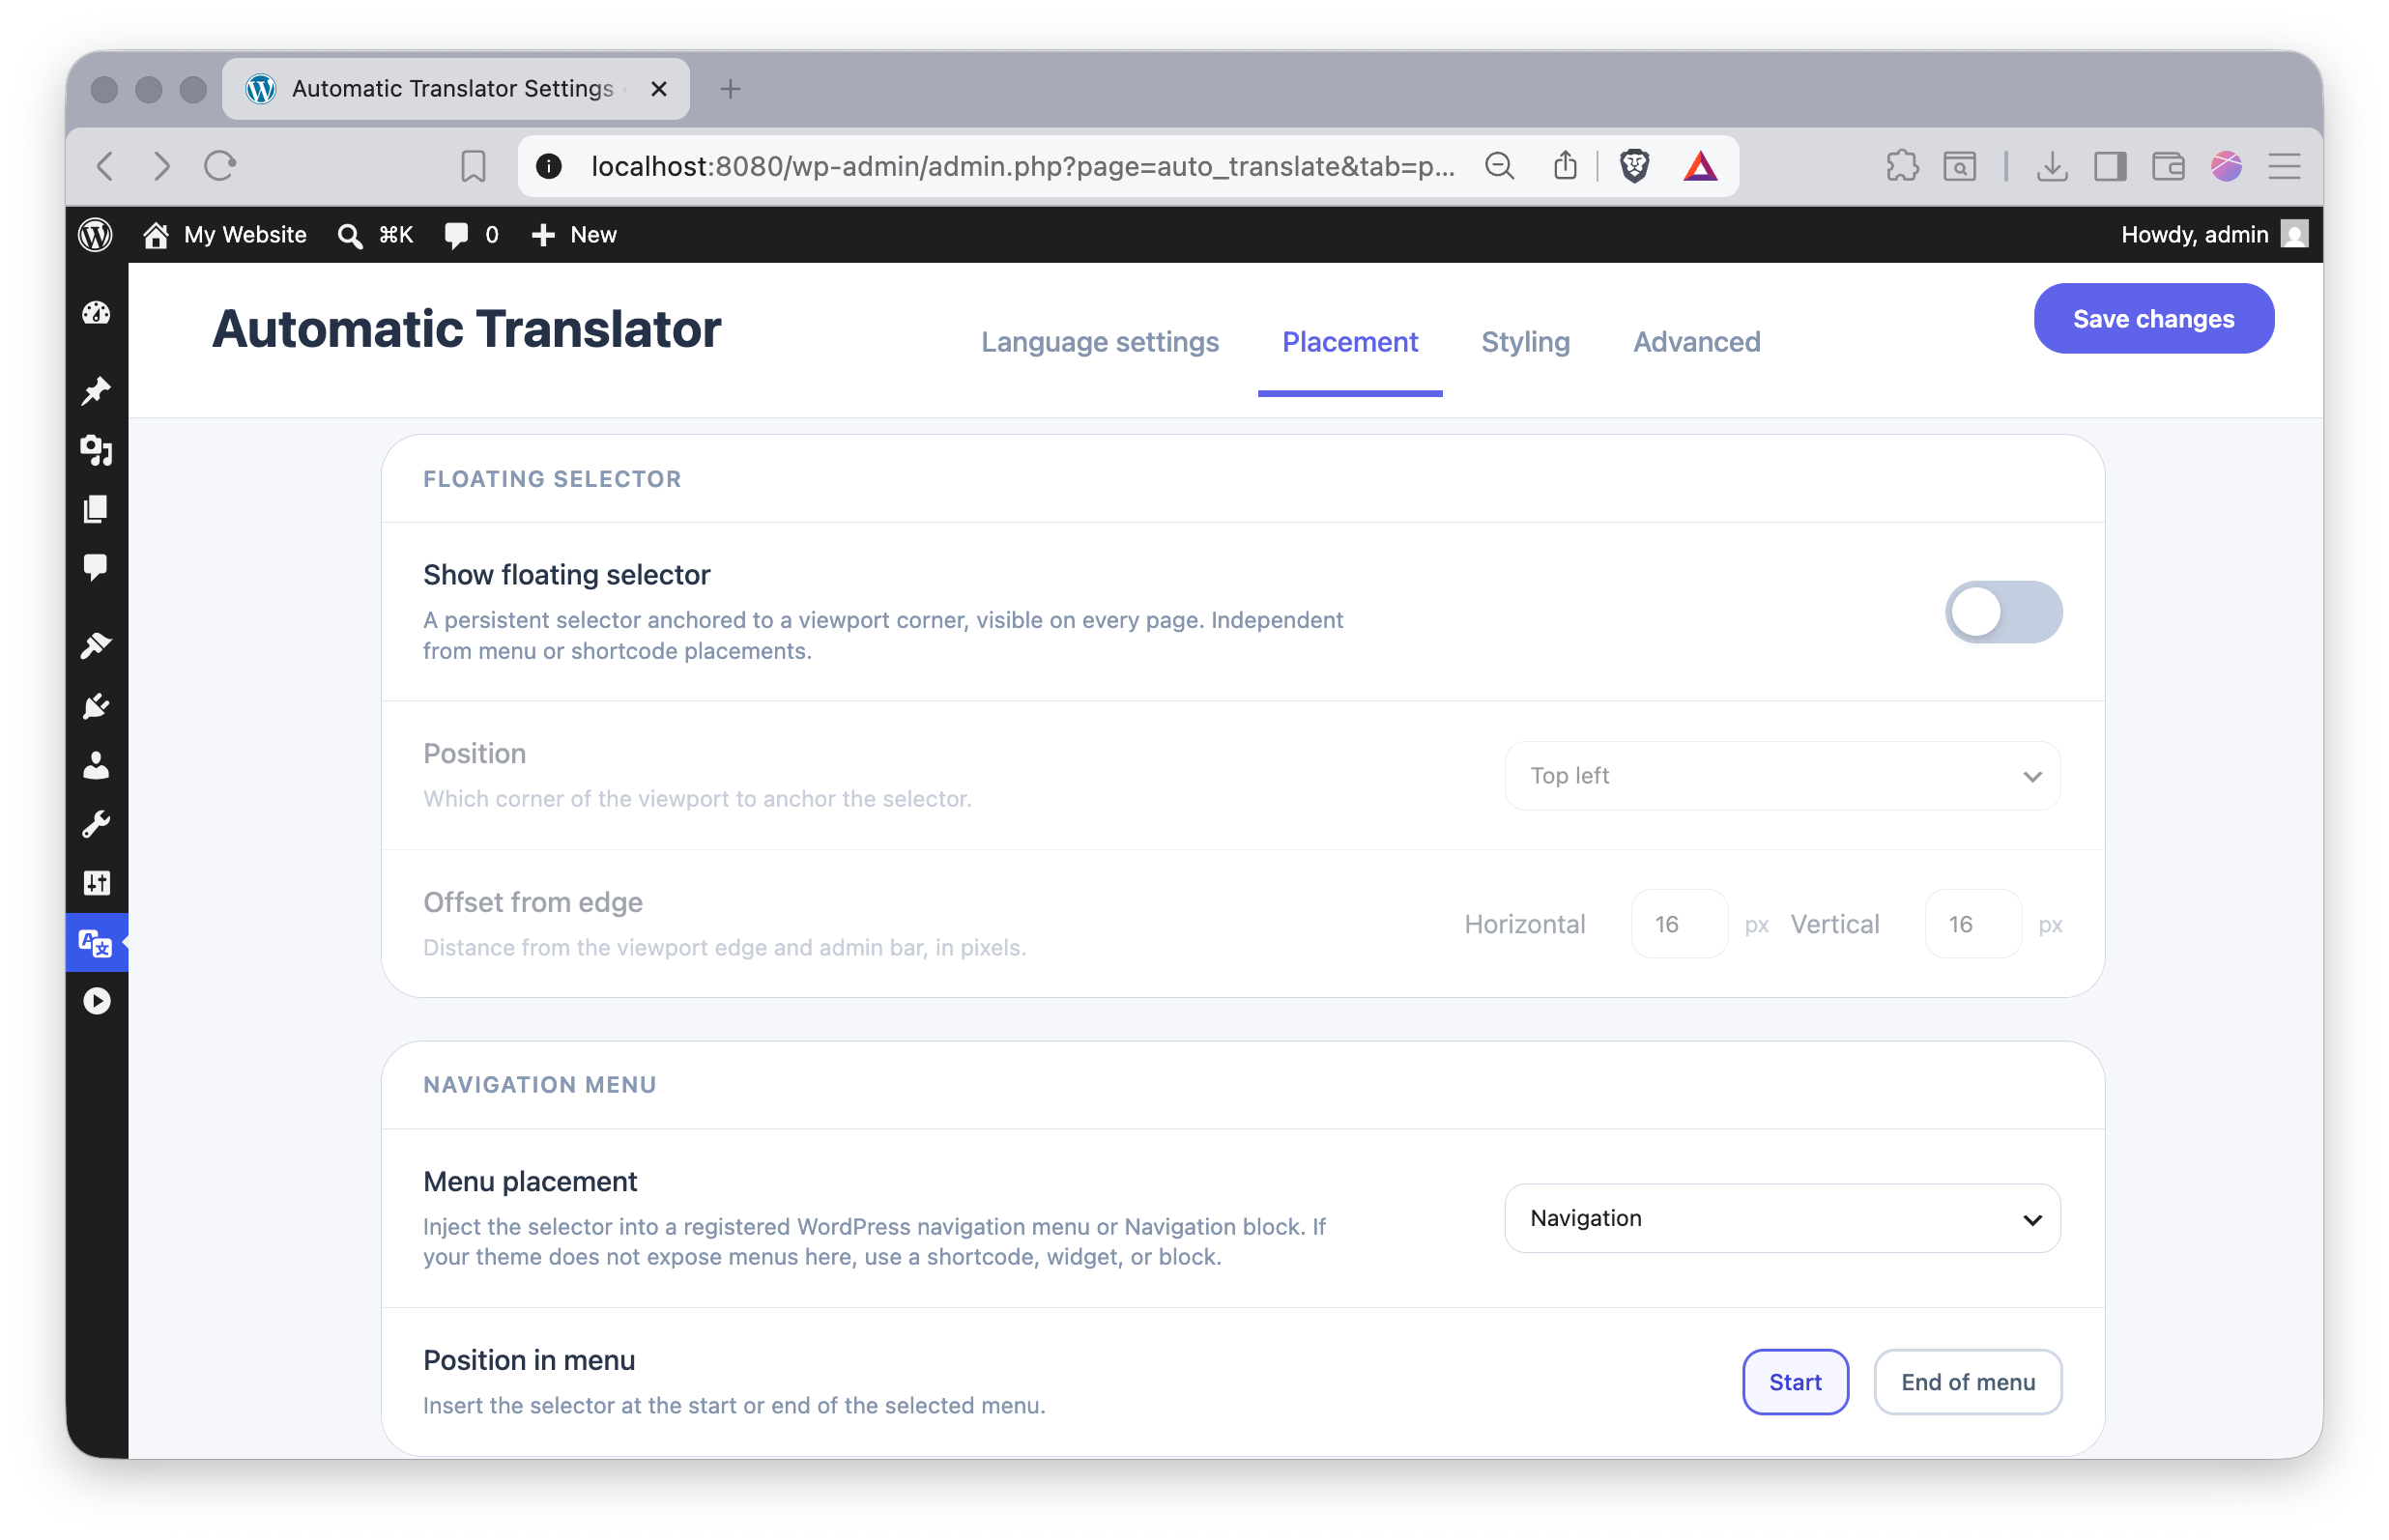Screen dimensions: 2389x1540
Task: Open the Pages sidebar icon
Action: tap(96, 509)
